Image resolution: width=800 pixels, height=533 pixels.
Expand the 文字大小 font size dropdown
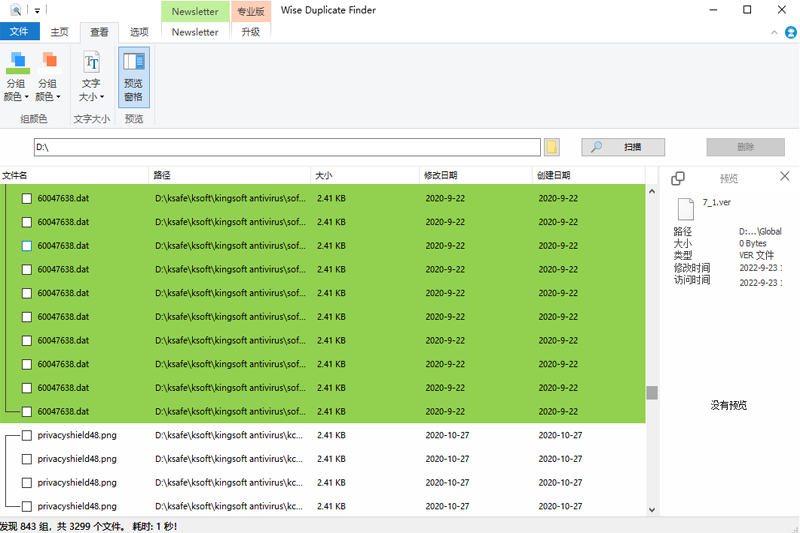(91, 75)
